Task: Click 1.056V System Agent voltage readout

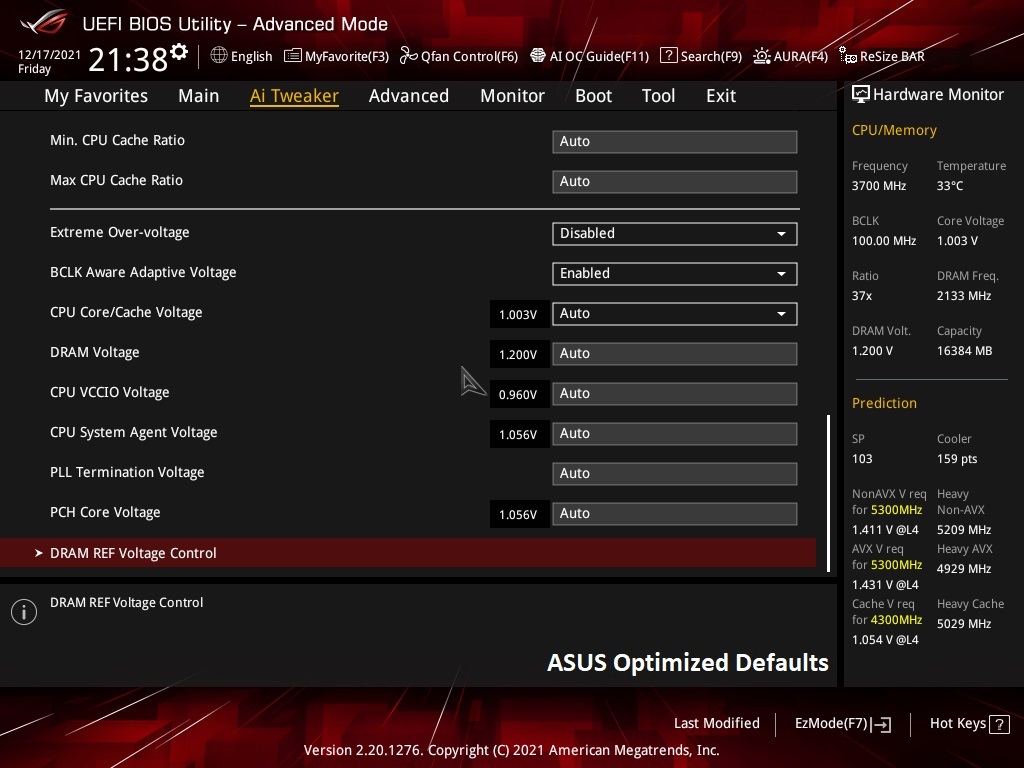Action: (x=519, y=434)
